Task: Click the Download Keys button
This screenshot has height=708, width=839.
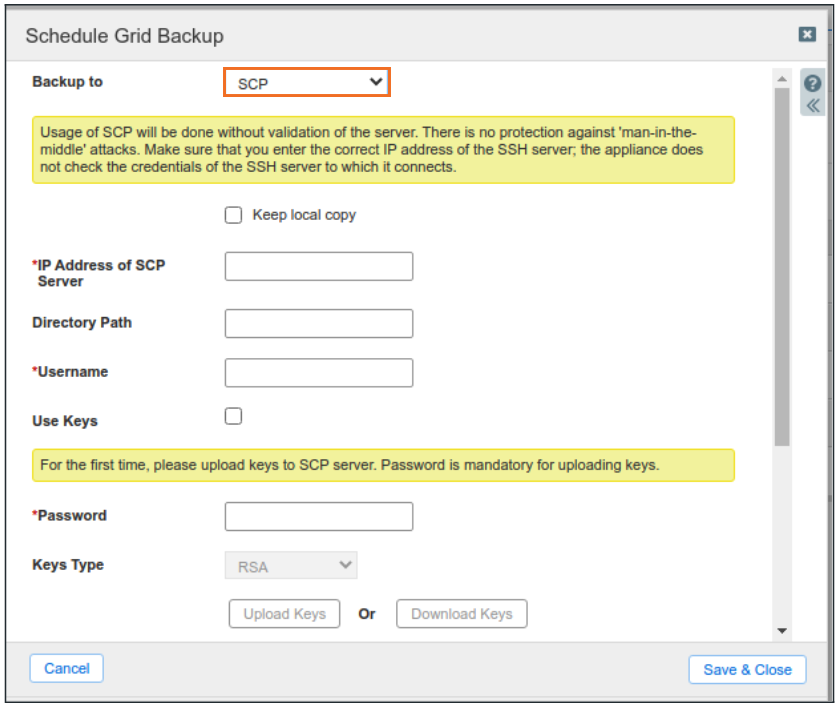Action: point(461,614)
